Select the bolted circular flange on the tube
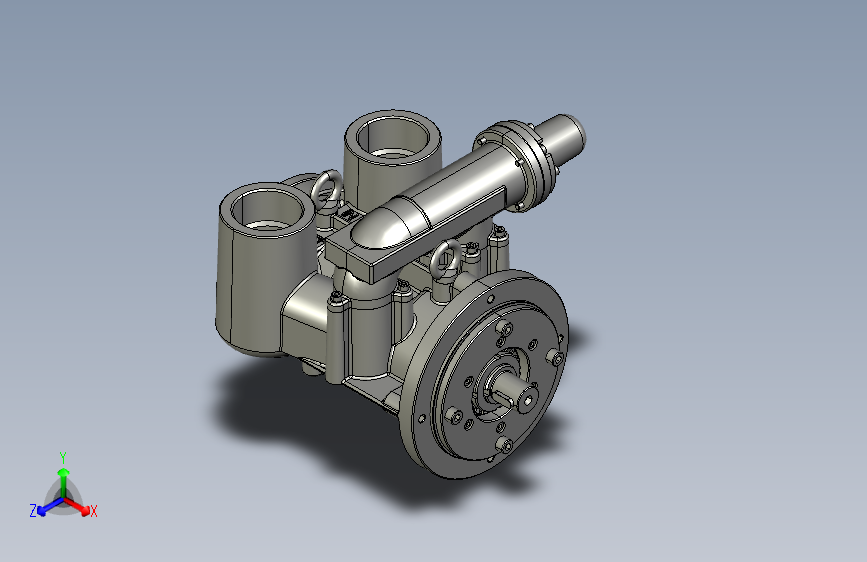This screenshot has width=867, height=562. (x=515, y=166)
